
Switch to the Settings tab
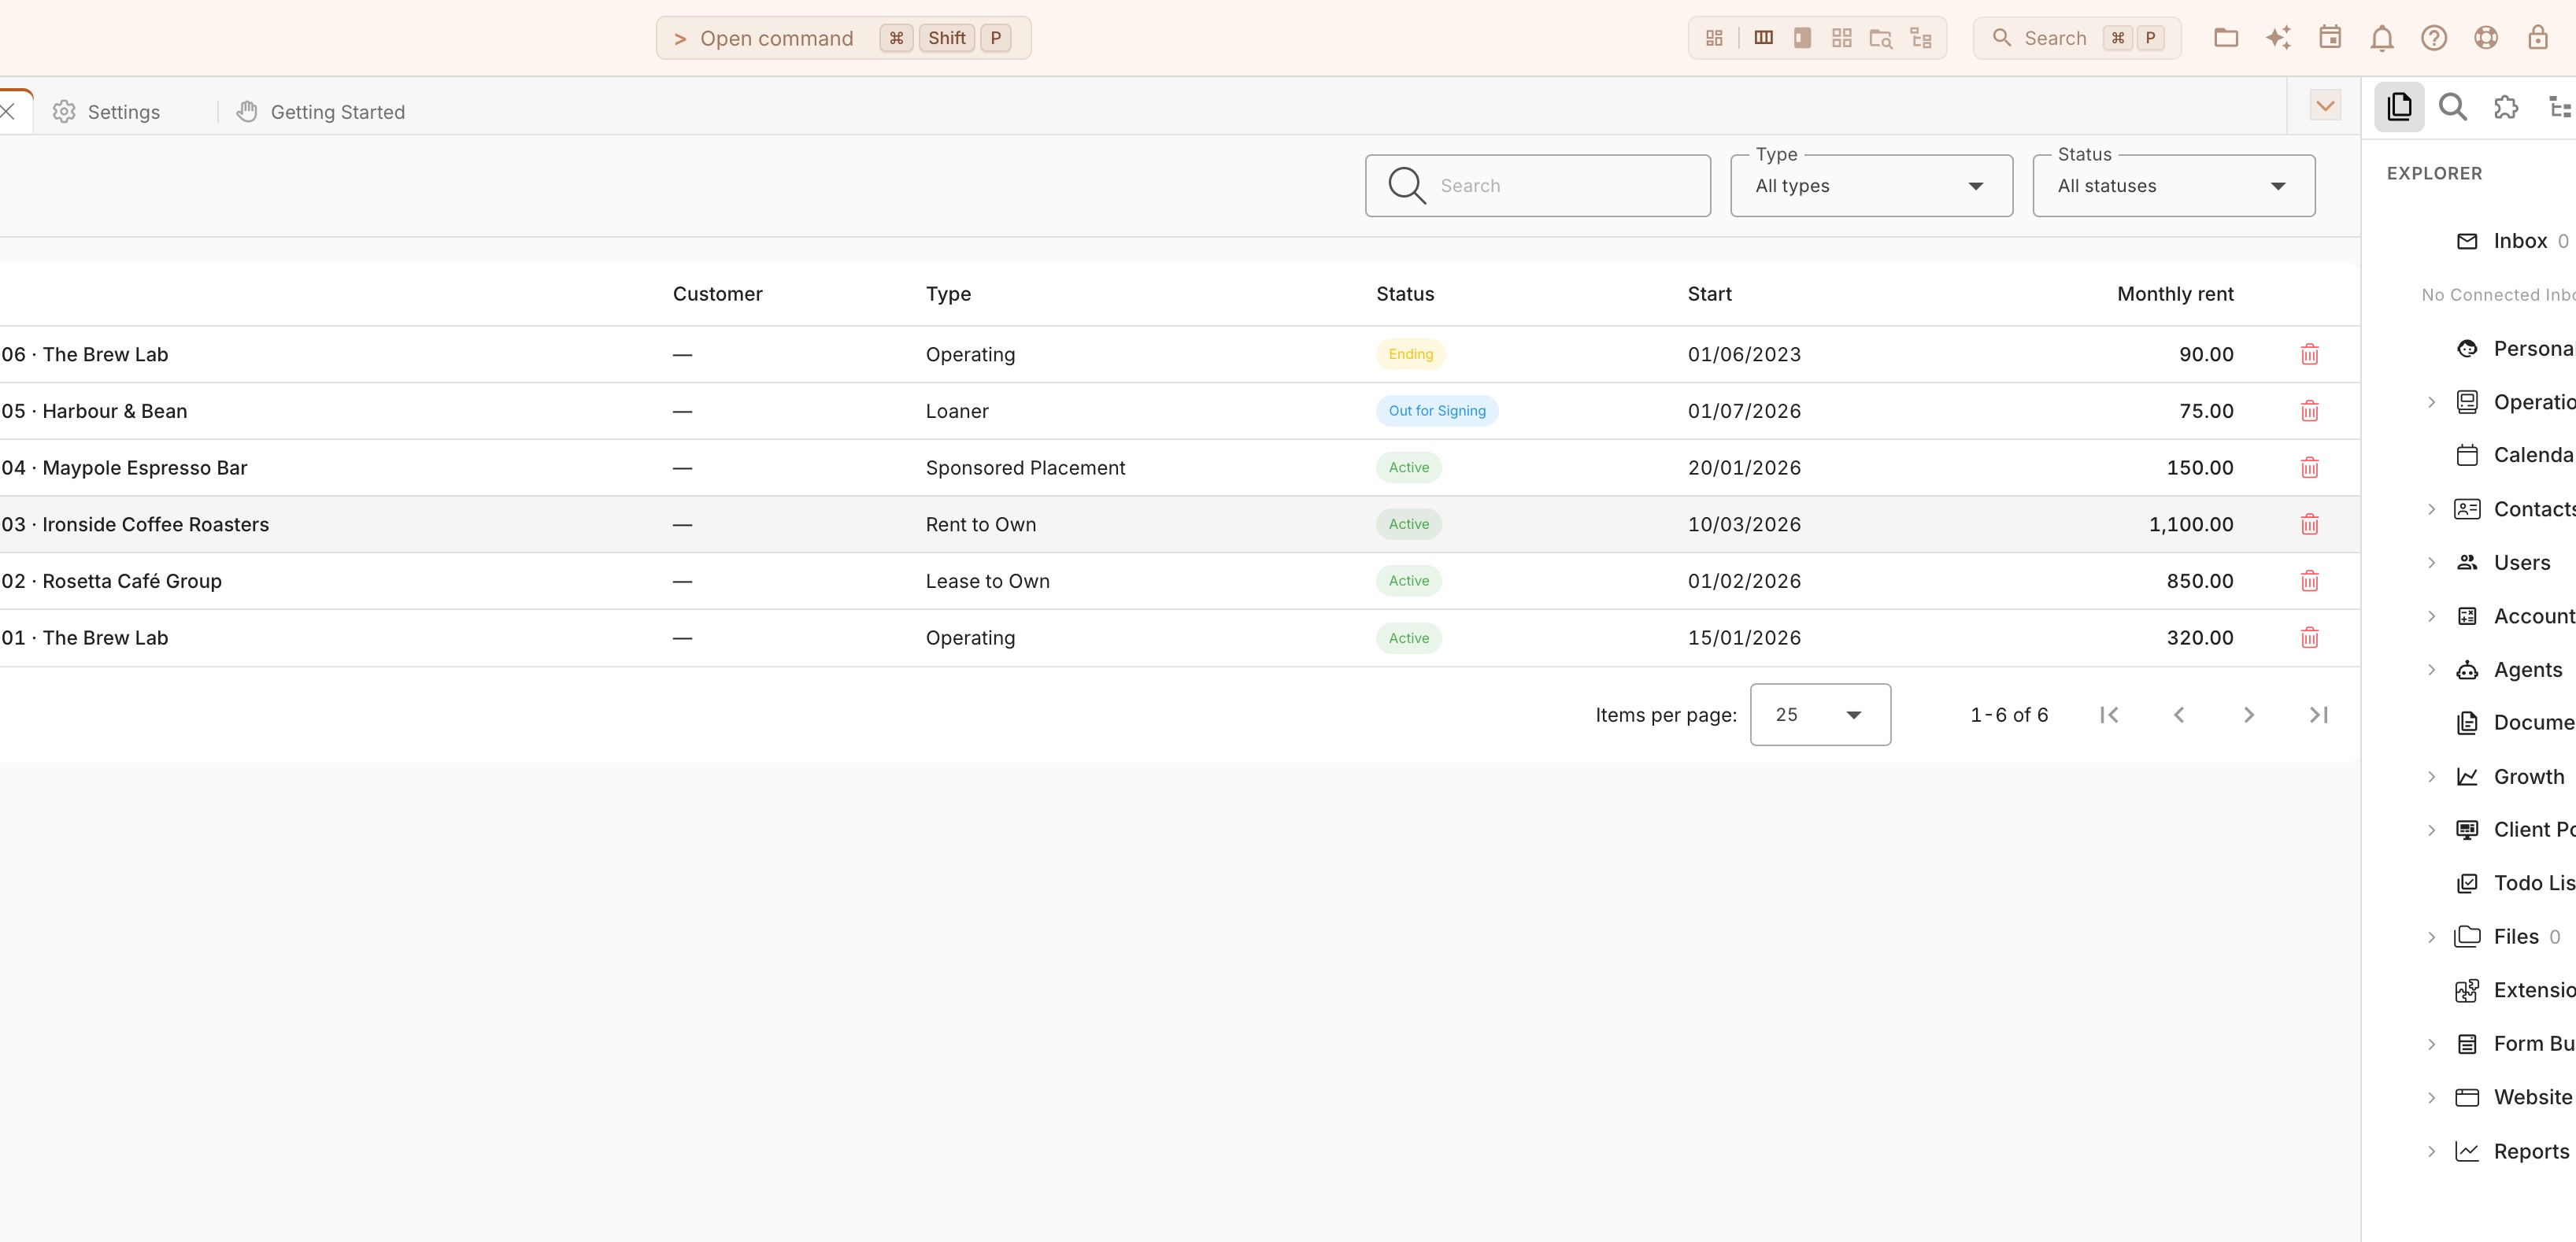pos(107,112)
